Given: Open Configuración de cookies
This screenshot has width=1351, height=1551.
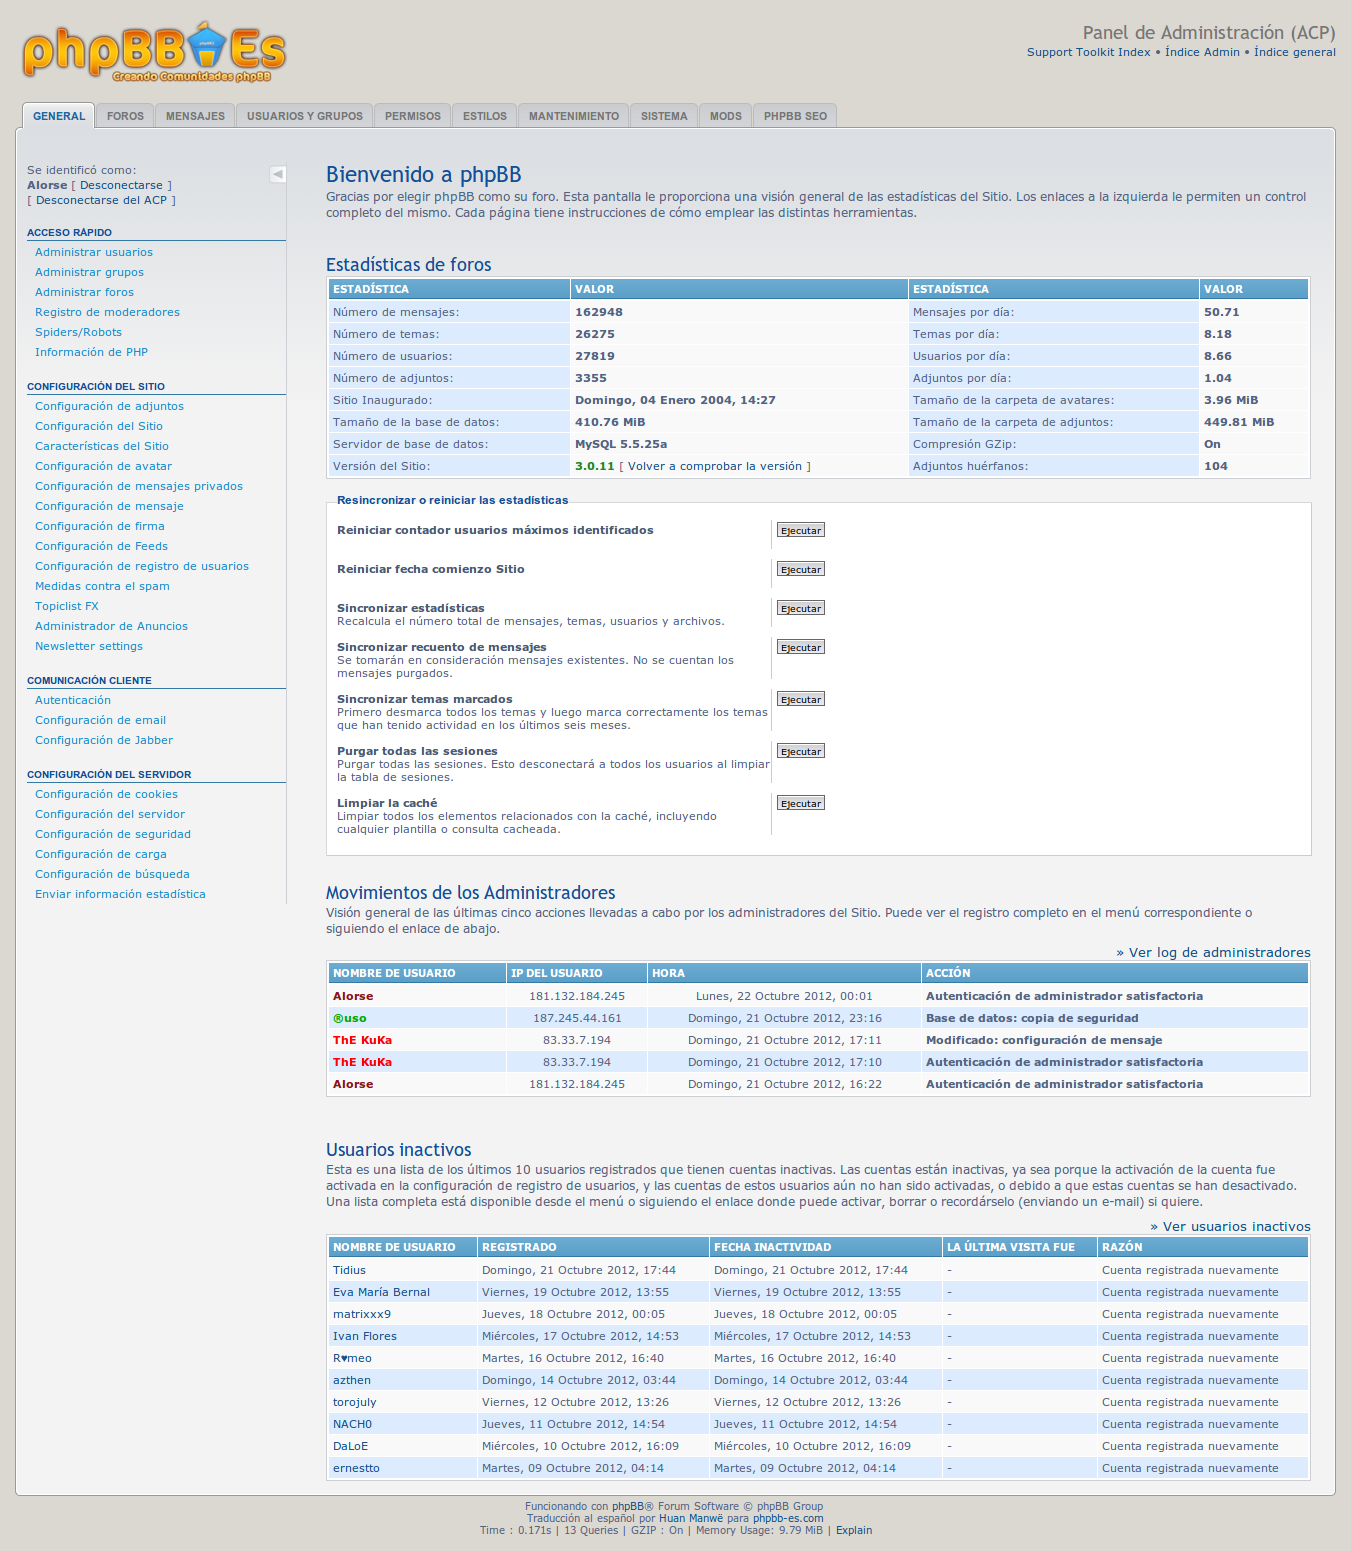Looking at the screenshot, I should (106, 794).
